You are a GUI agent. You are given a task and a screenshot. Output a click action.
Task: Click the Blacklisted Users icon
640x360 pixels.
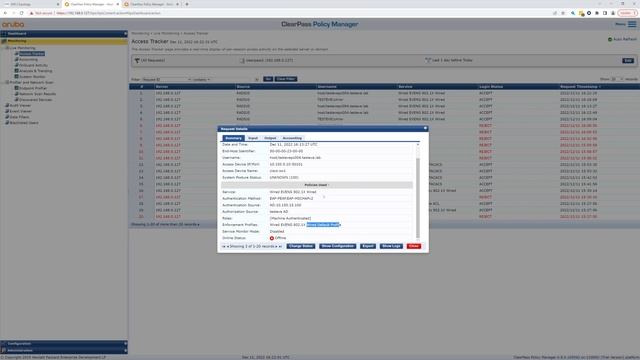[7, 122]
